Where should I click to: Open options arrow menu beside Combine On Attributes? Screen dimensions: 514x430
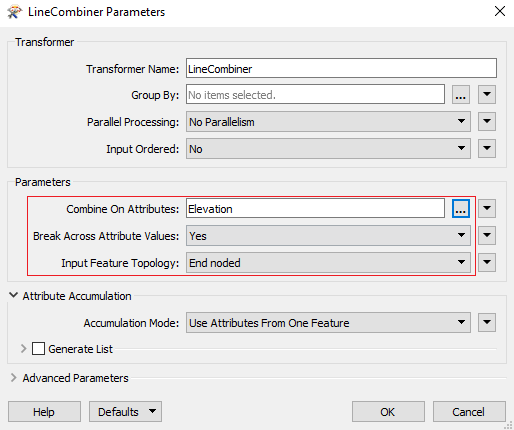487,209
